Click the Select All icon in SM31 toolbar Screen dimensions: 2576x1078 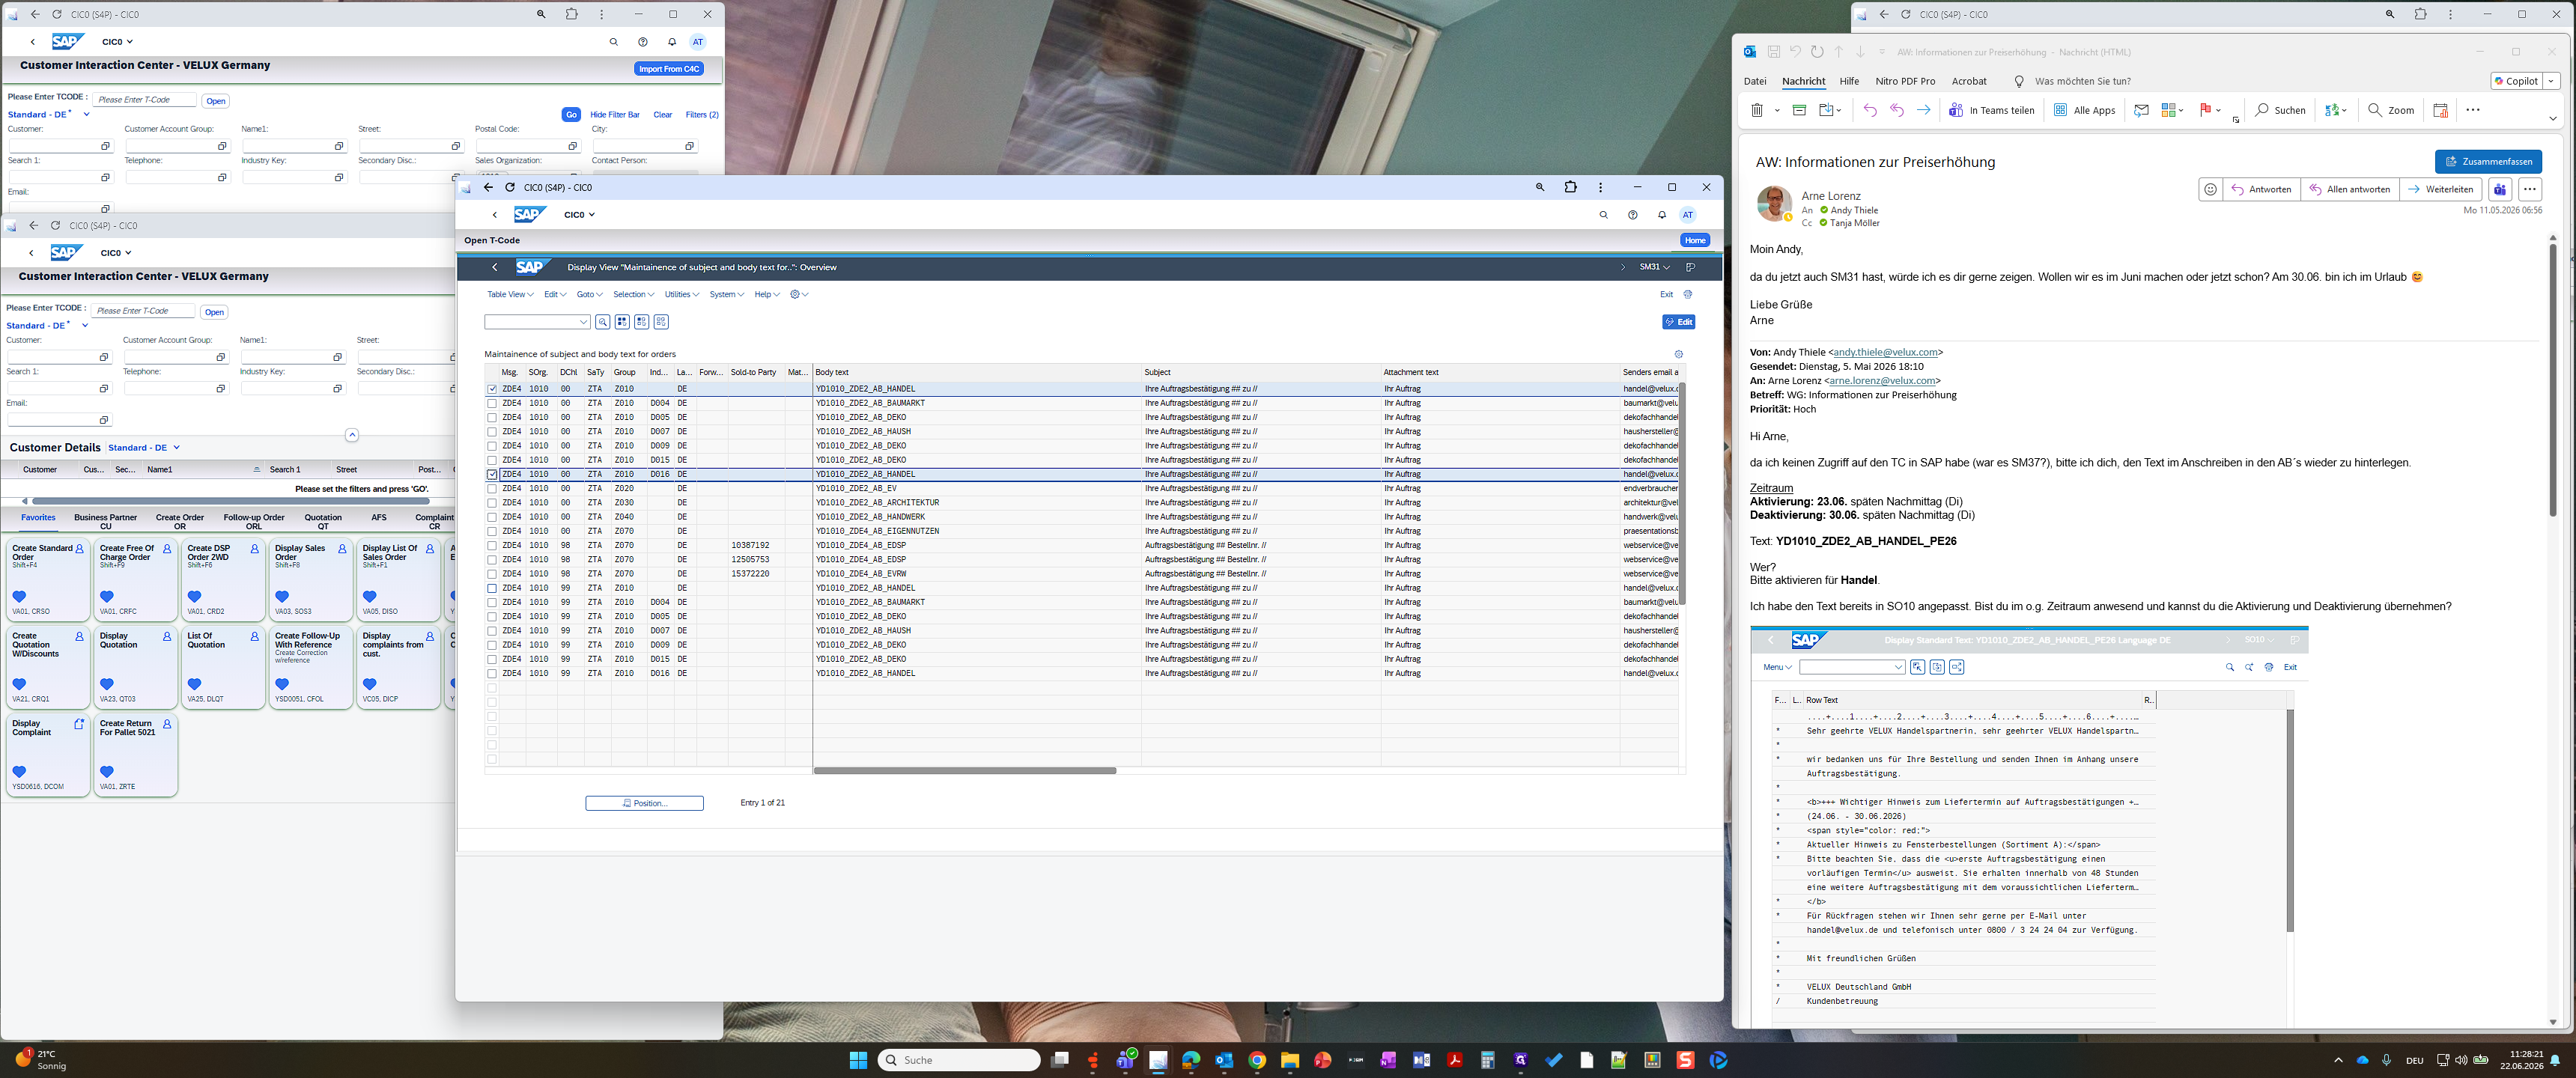click(622, 322)
